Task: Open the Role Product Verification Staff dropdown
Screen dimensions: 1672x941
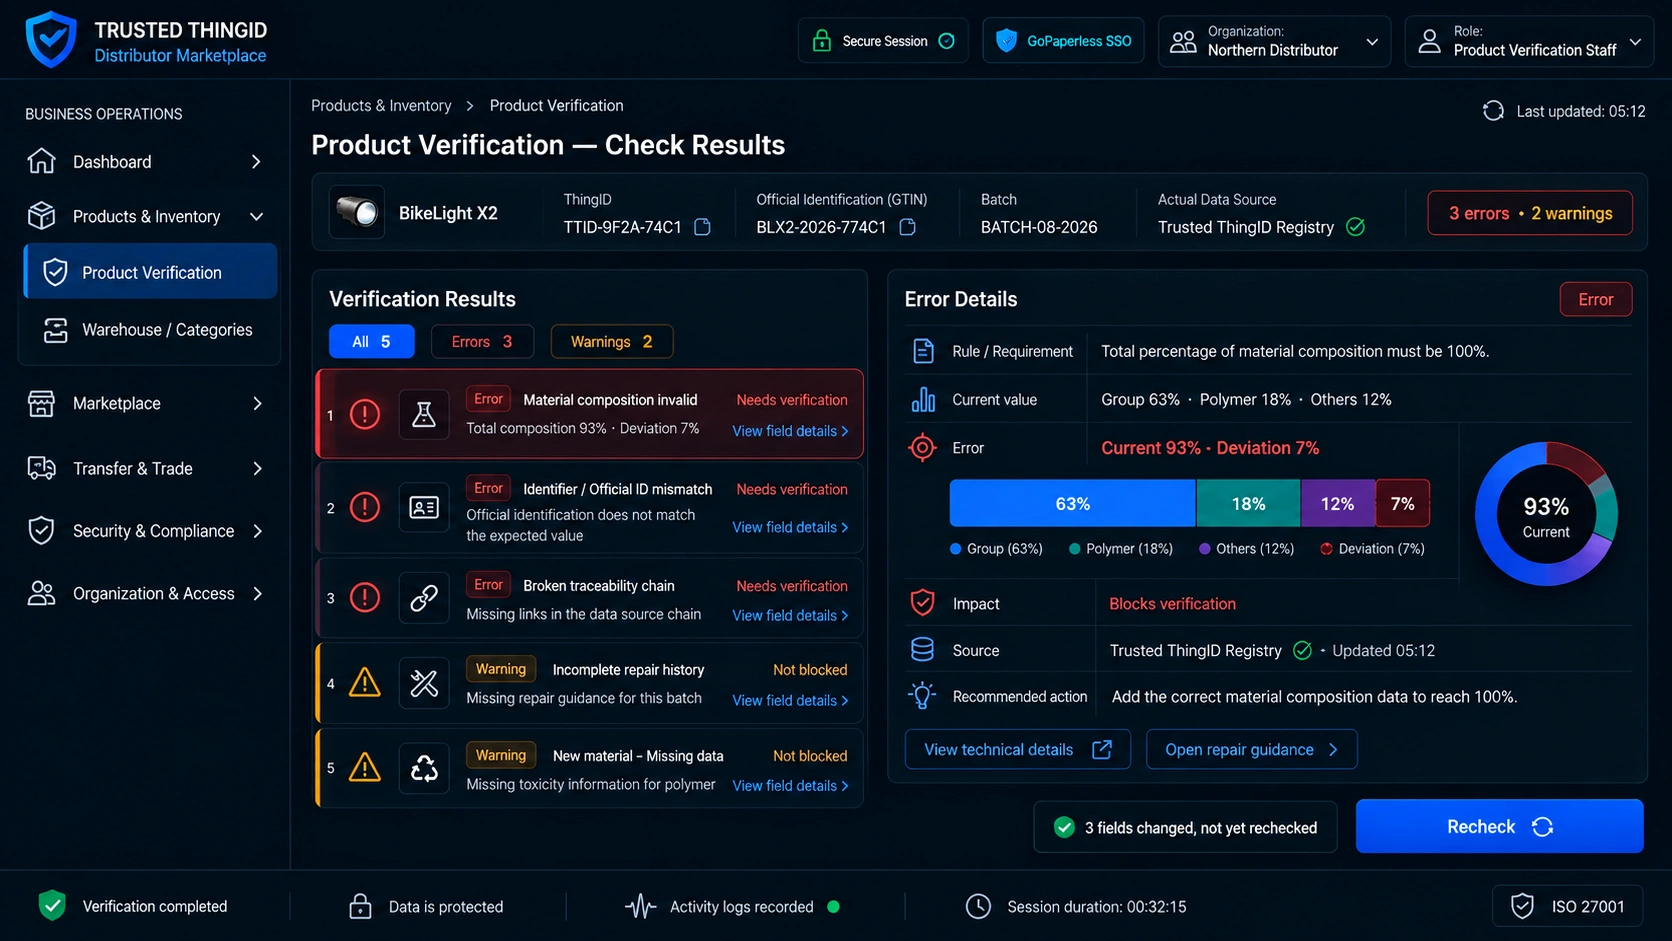Action: point(1529,41)
